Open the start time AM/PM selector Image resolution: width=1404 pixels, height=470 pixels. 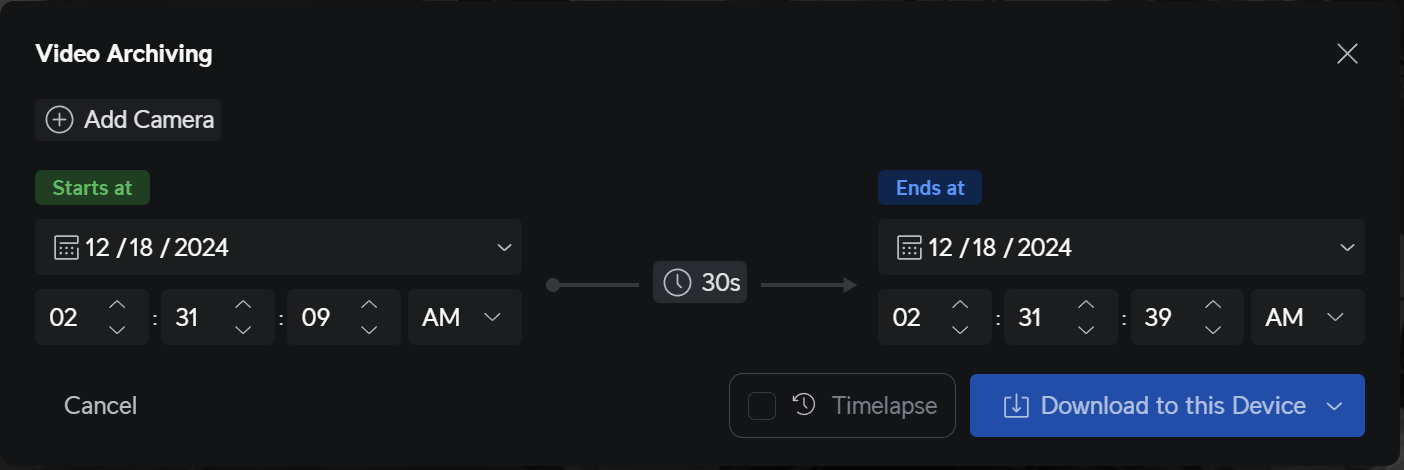464,318
